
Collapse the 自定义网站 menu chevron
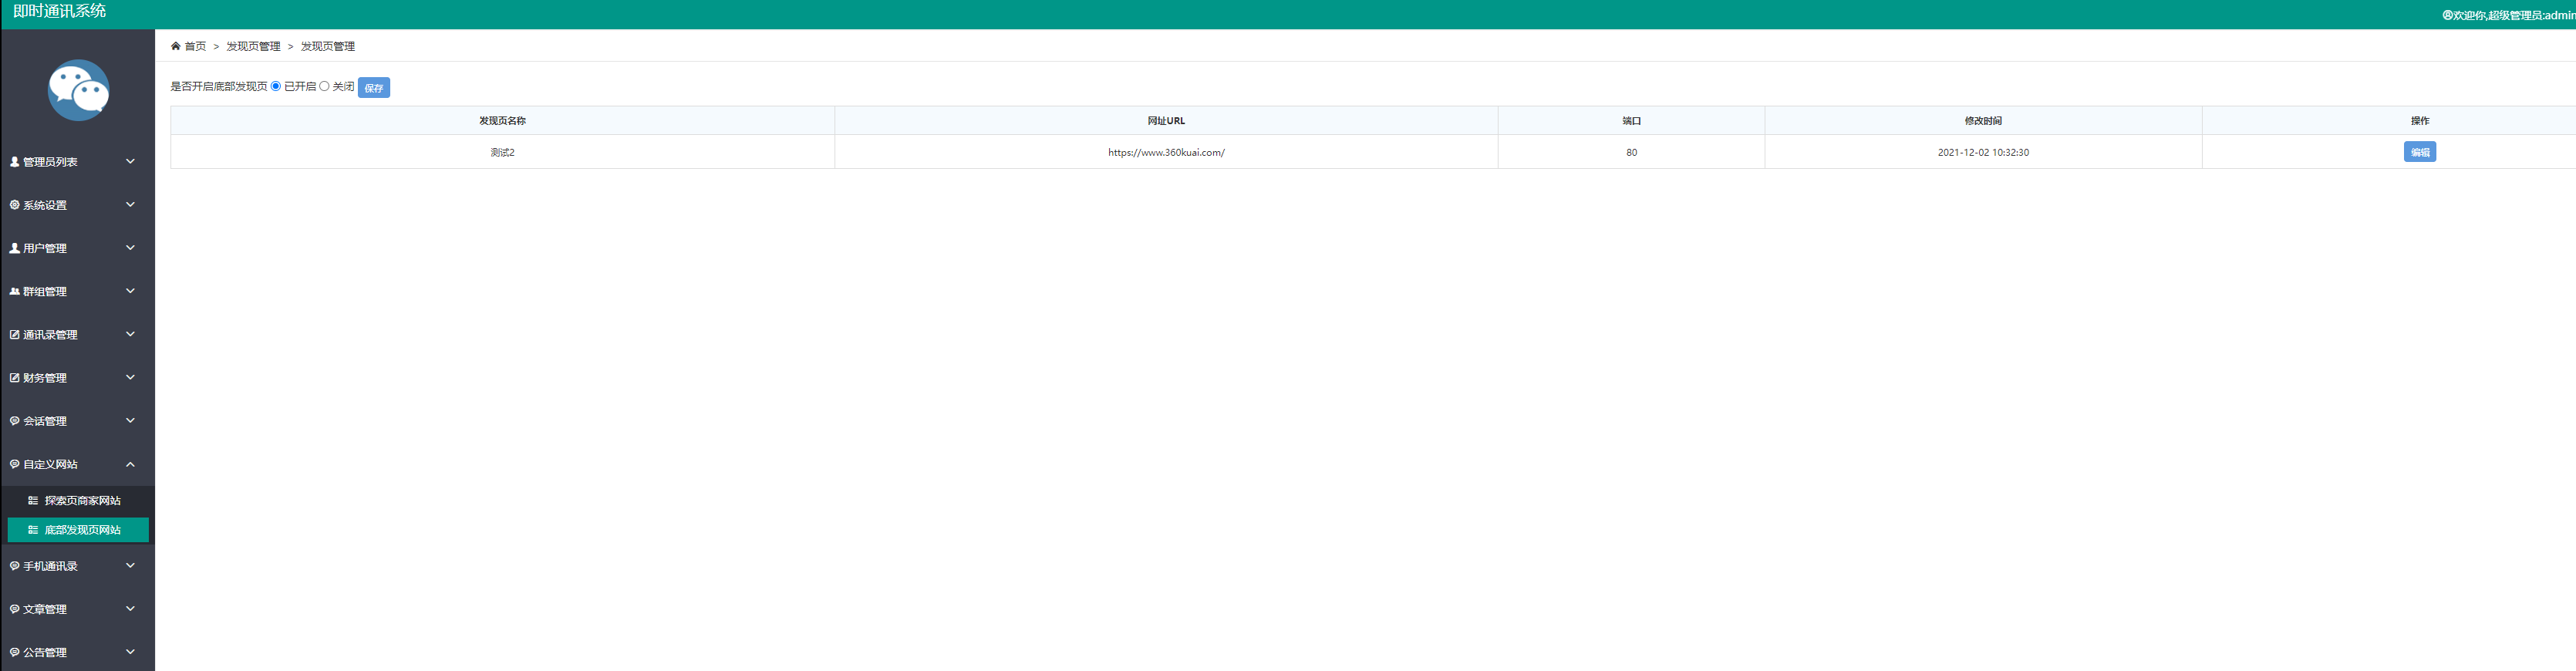[x=130, y=464]
